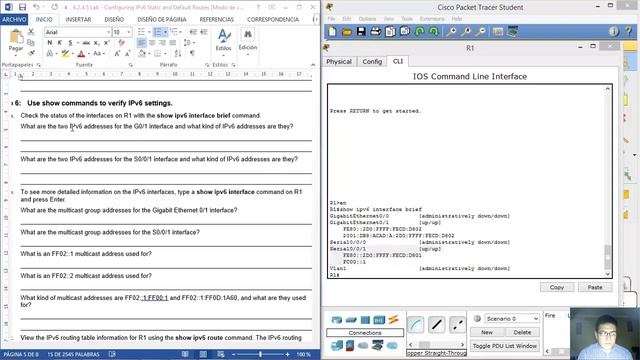
Task: Align paragraph text to the left
Action: (142, 43)
